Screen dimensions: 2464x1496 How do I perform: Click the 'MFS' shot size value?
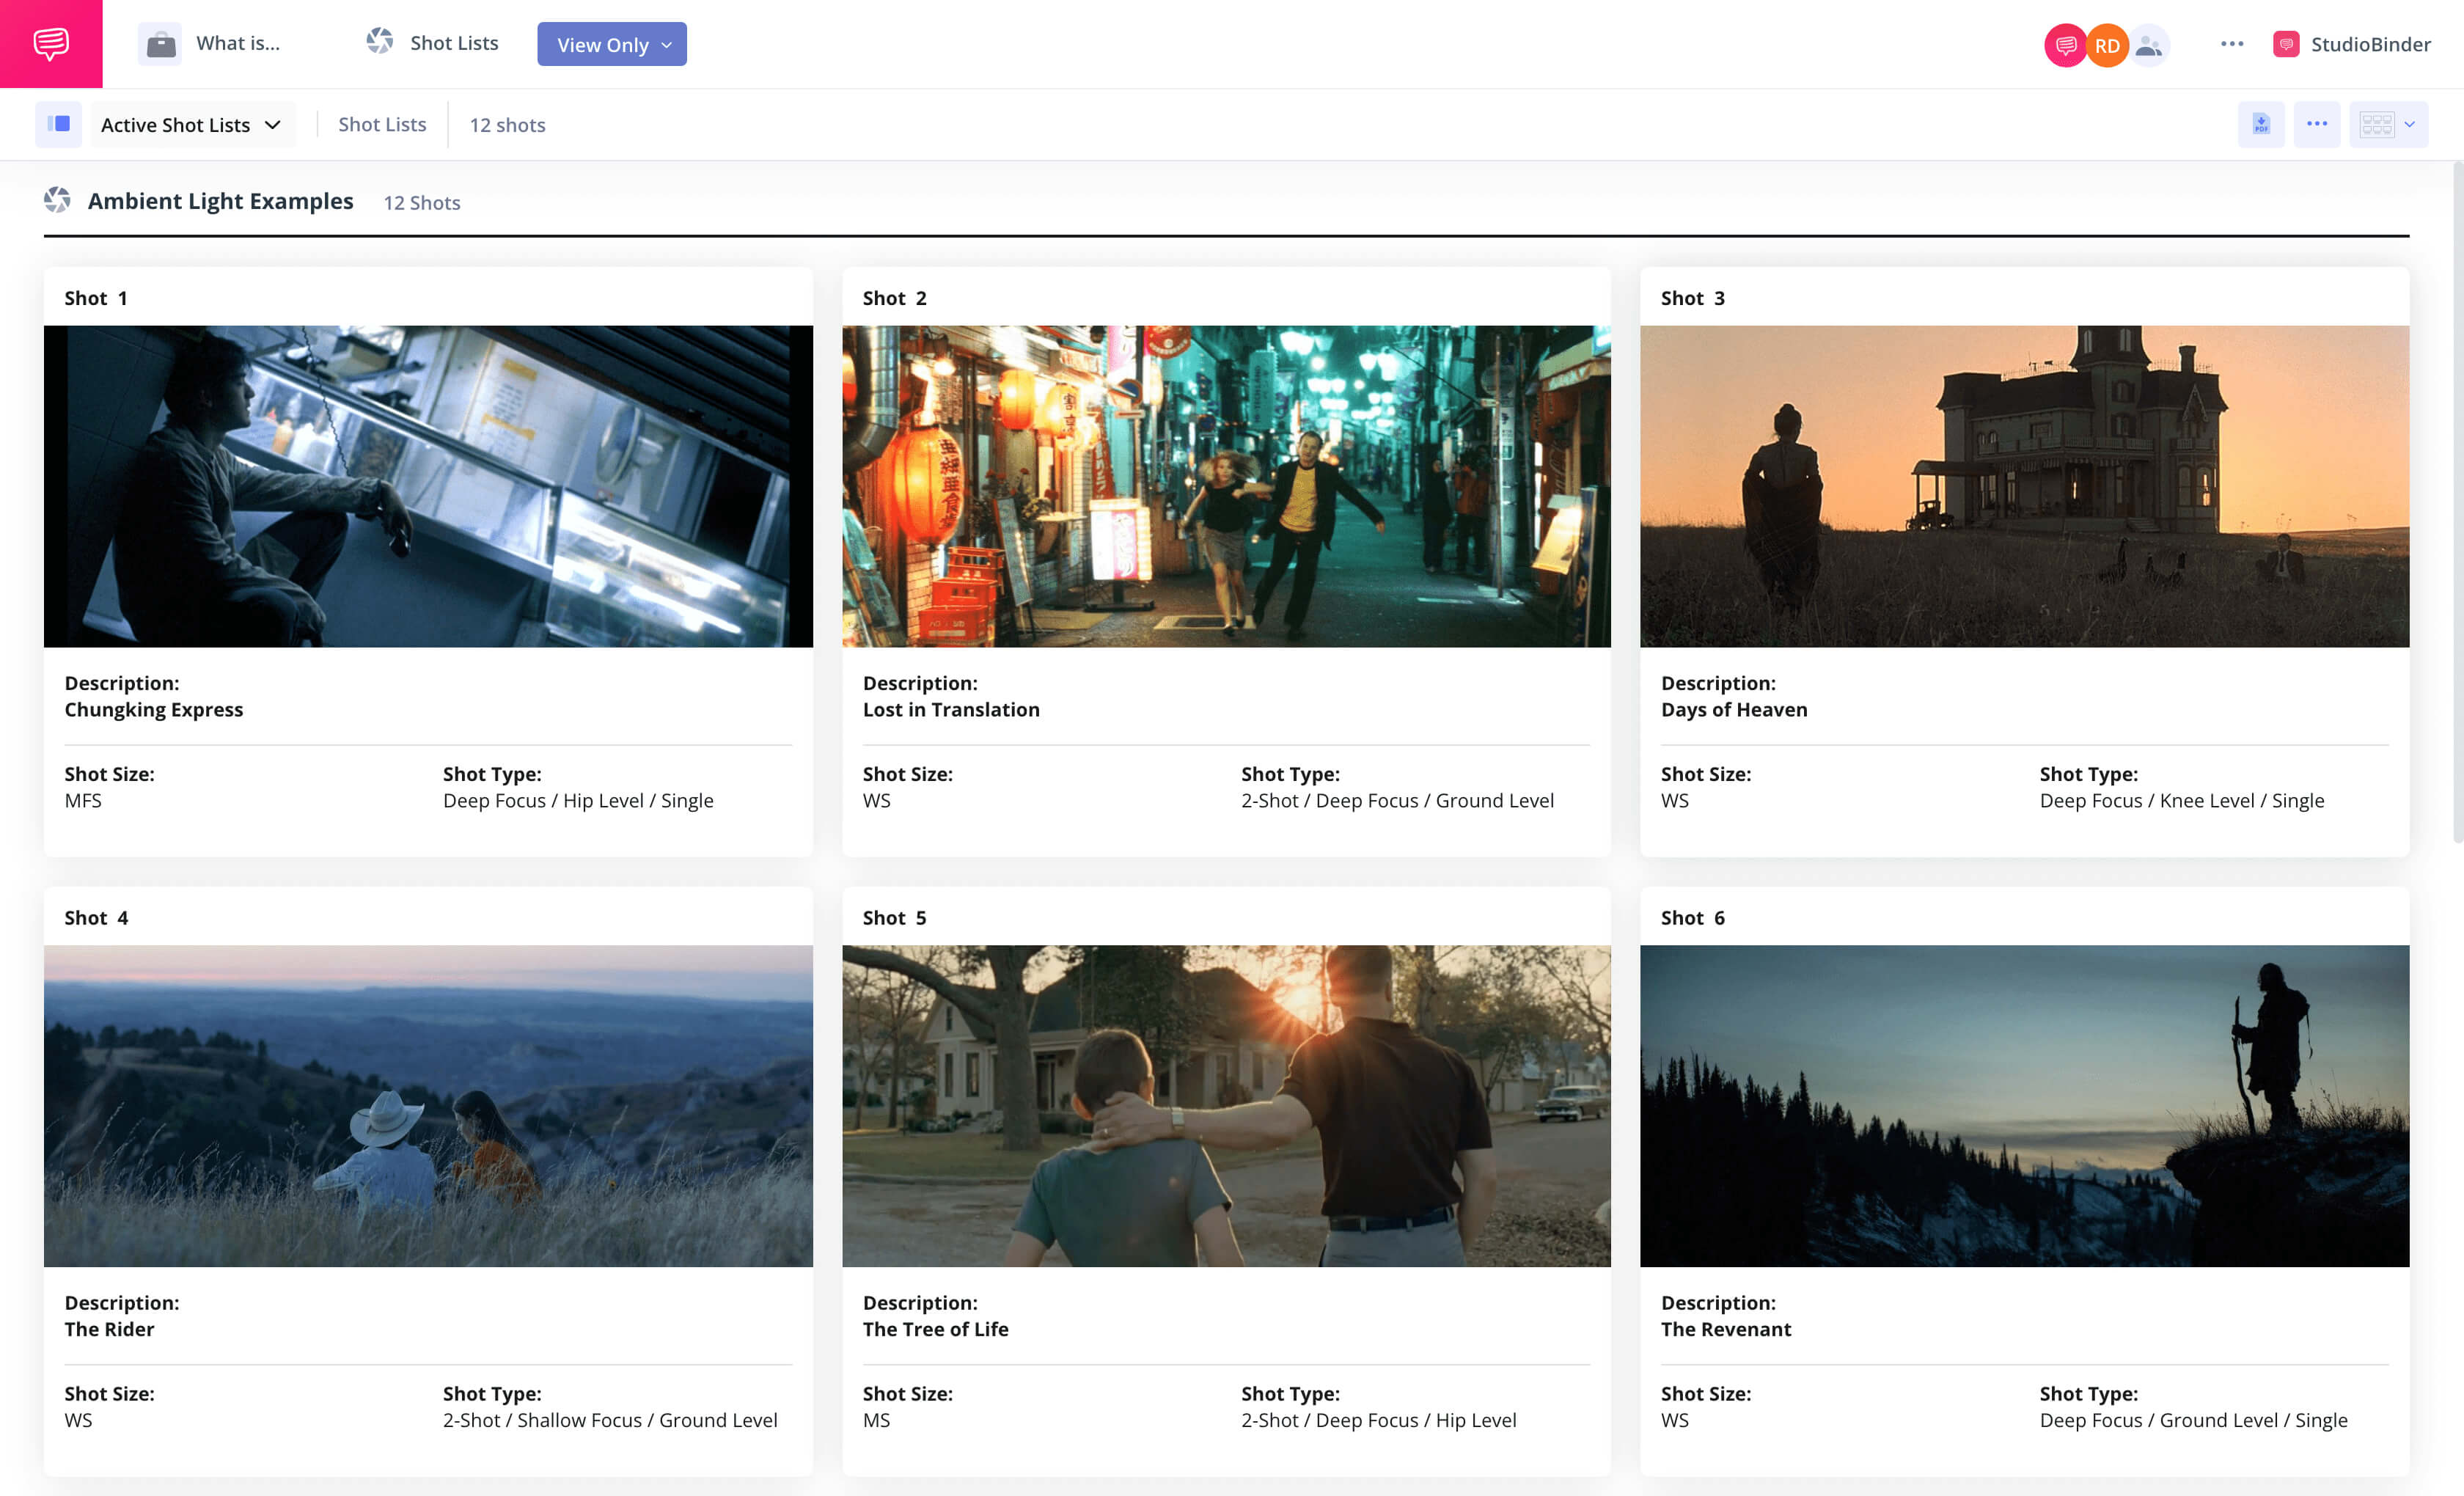(x=83, y=800)
